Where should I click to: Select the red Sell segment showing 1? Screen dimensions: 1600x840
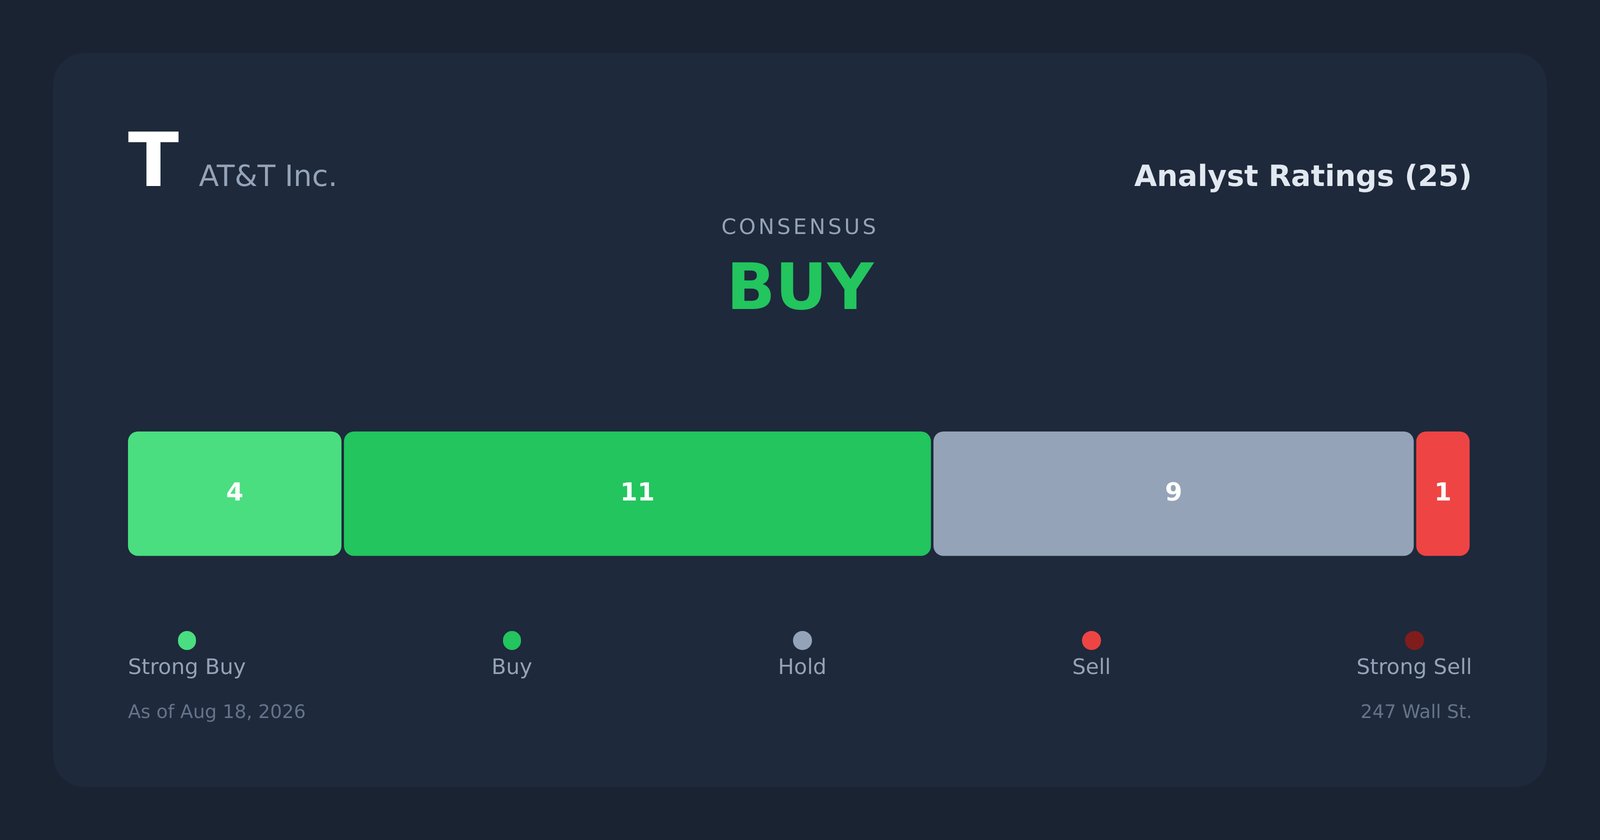point(1443,493)
